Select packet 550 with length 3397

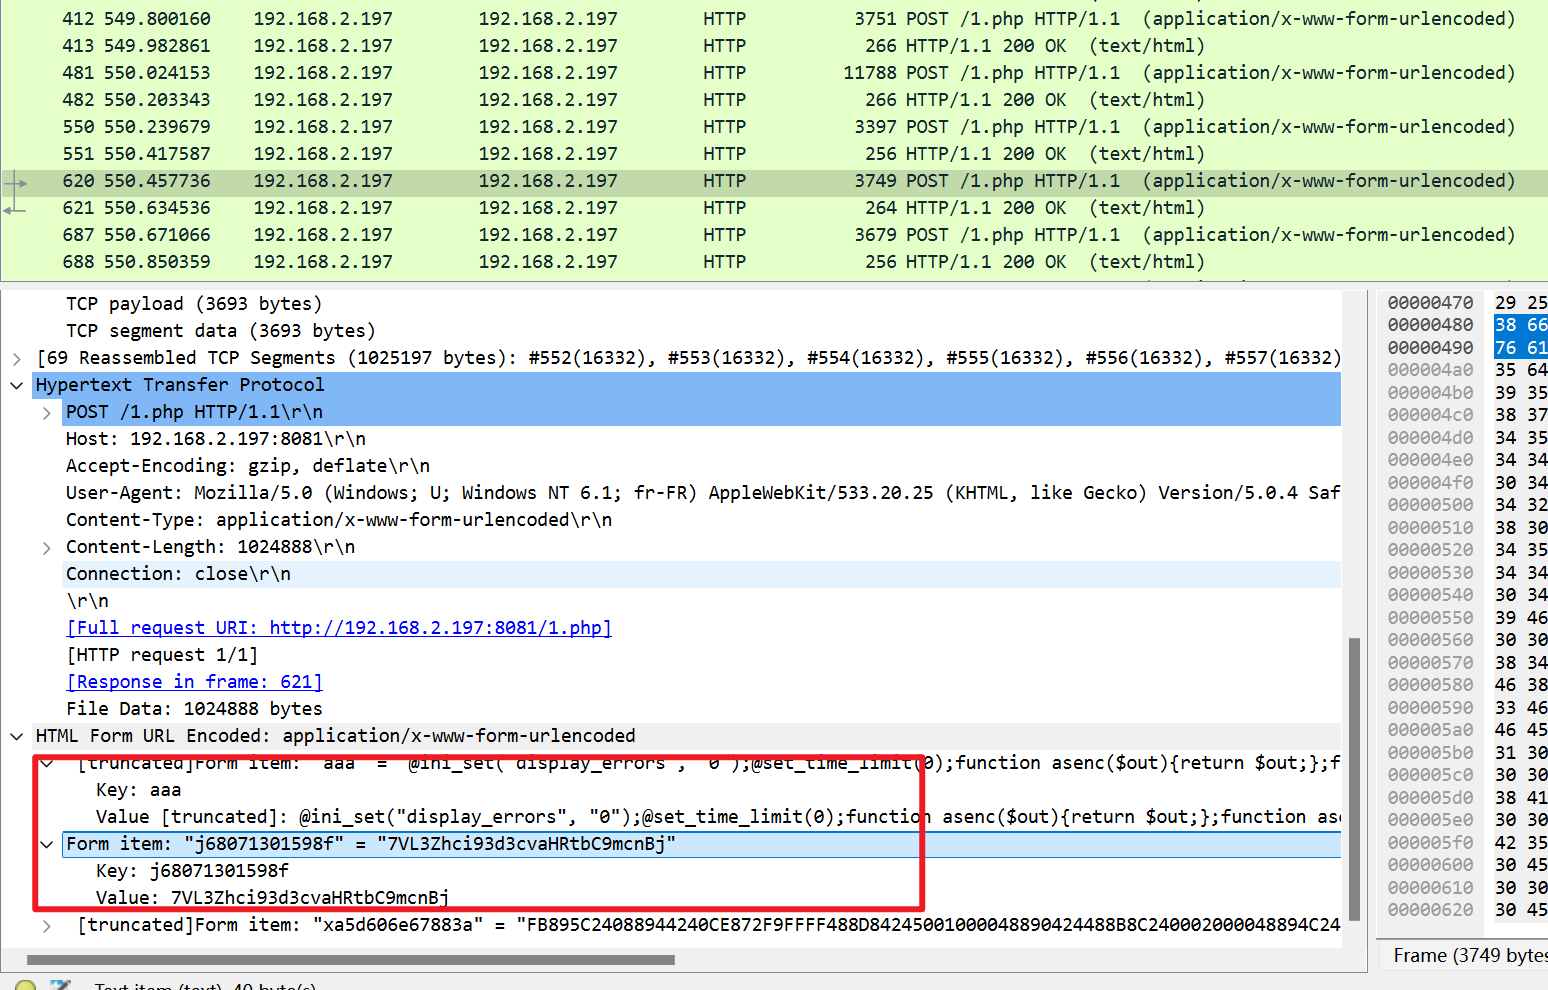(x=774, y=127)
